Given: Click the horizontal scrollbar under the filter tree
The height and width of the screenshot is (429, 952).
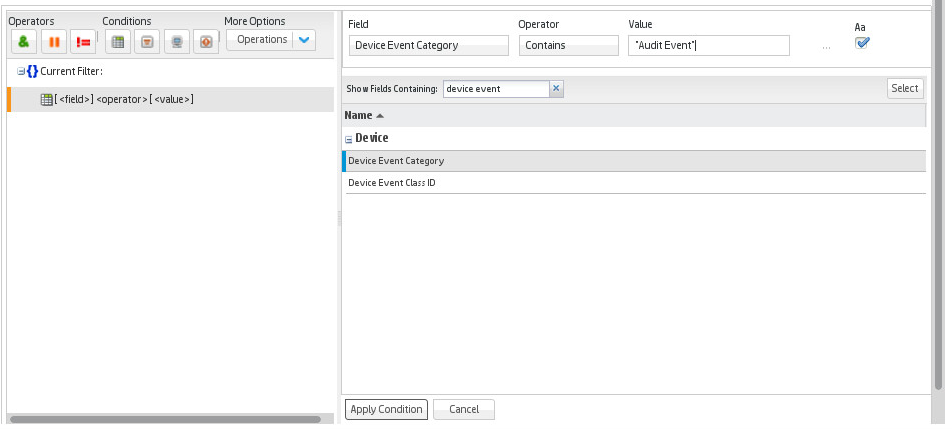Looking at the screenshot, I should pyautogui.click(x=165, y=419).
